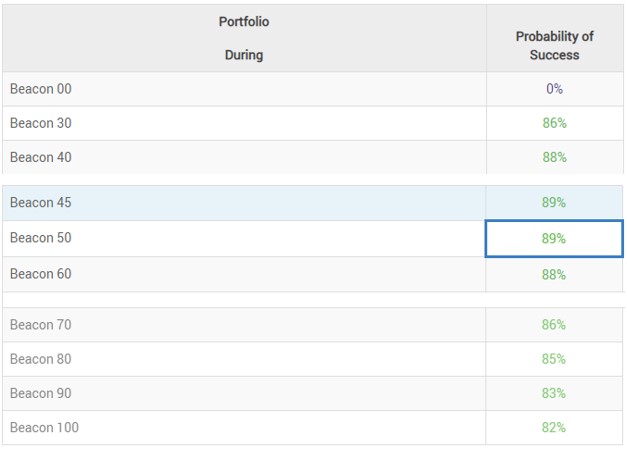Click the Probability of Success header
The width and height of the screenshot is (627, 449).
click(x=555, y=45)
